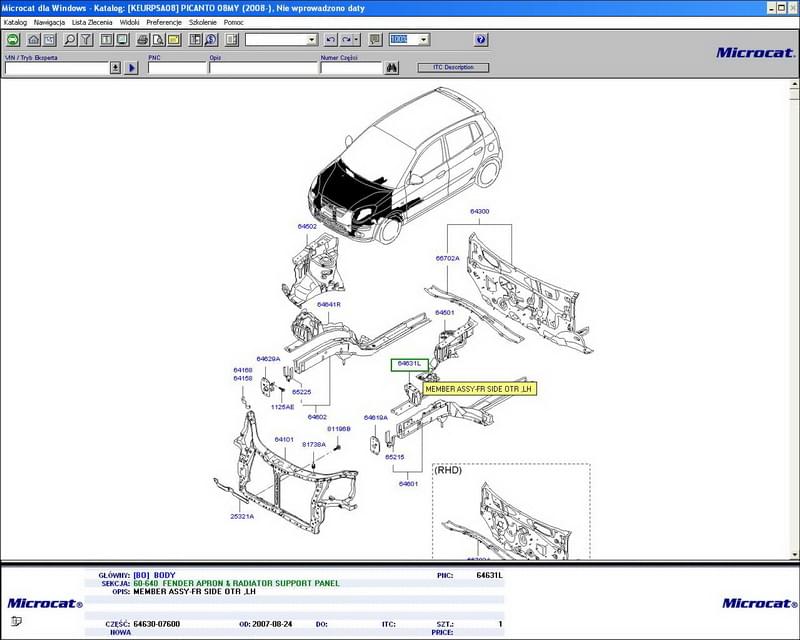Click the green vehicle selection icon
Screen dimensions: 800x640
(13, 40)
